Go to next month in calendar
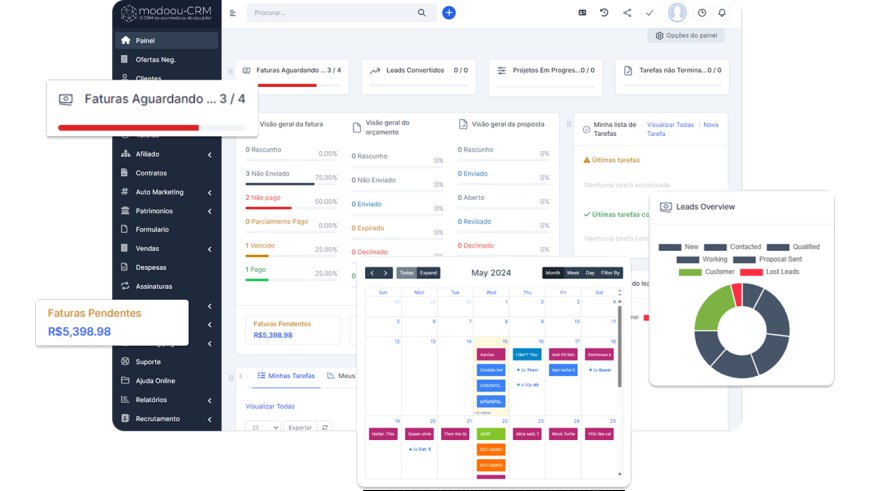 [386, 273]
